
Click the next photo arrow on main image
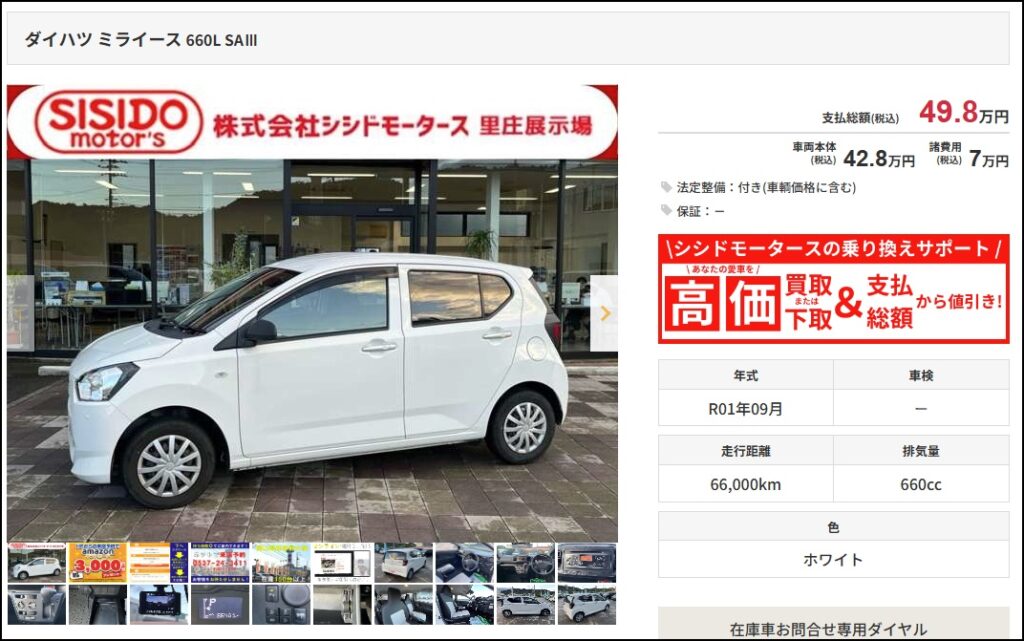tap(604, 313)
